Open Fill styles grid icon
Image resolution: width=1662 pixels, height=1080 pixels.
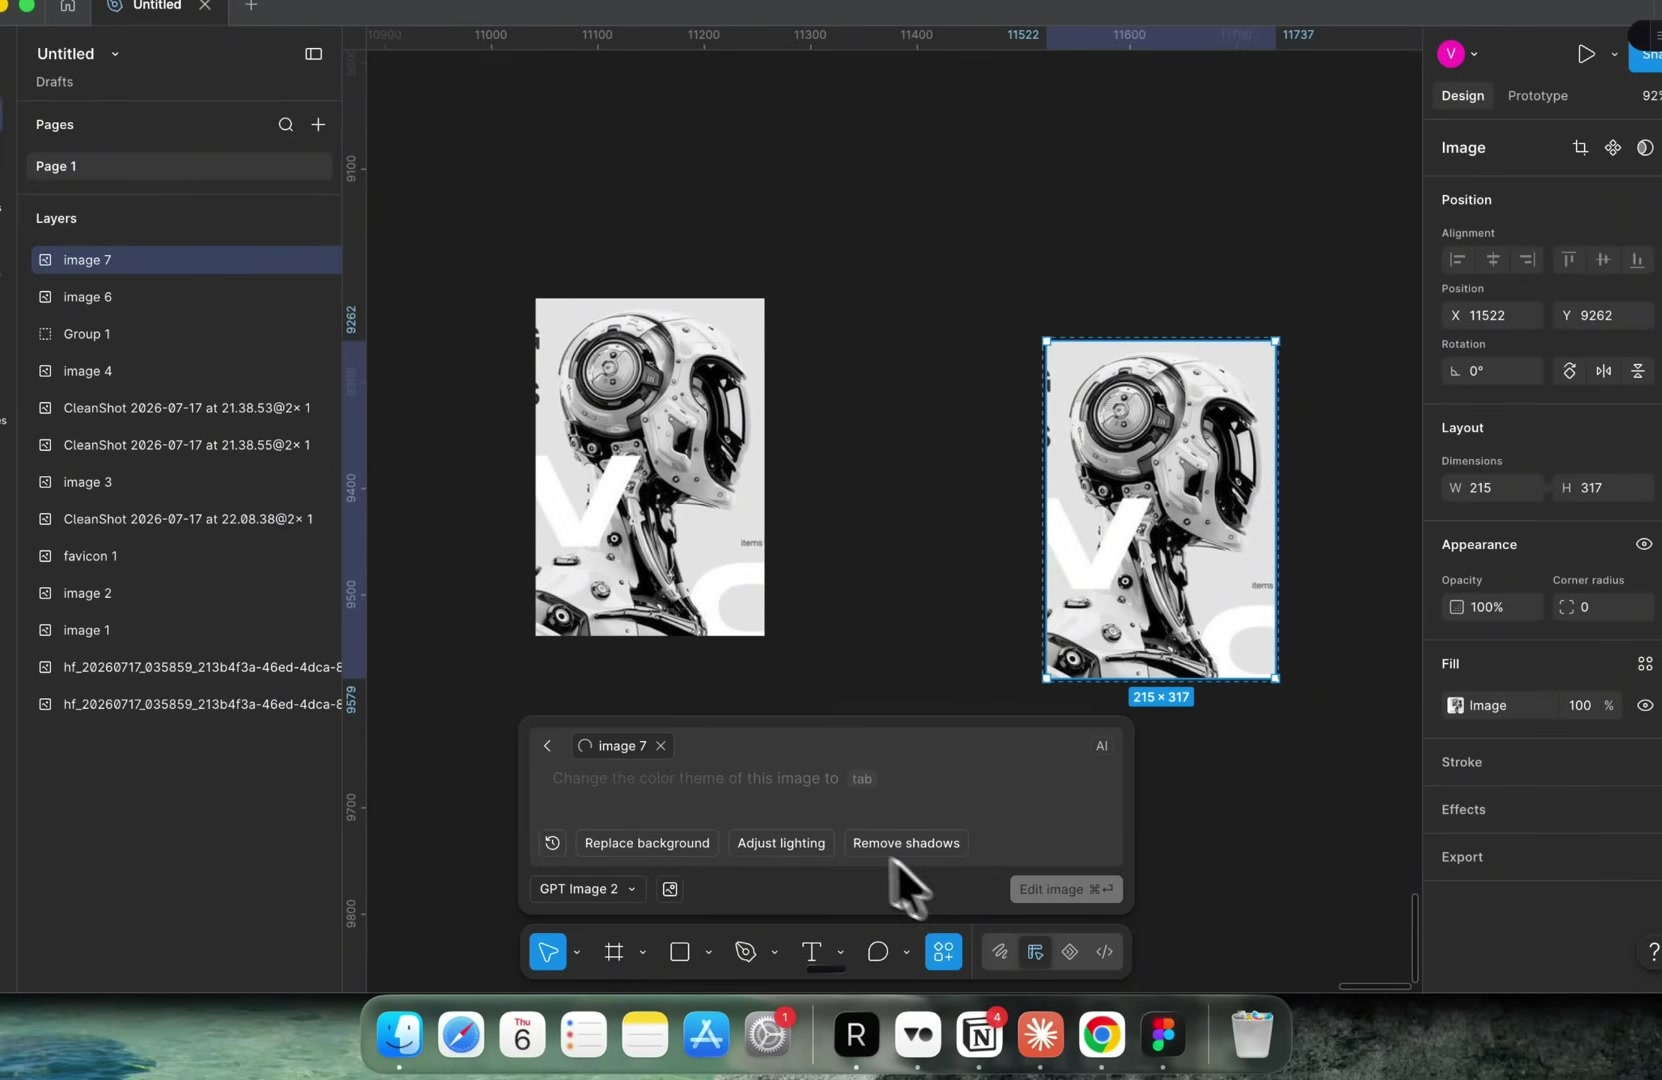[x=1645, y=664]
